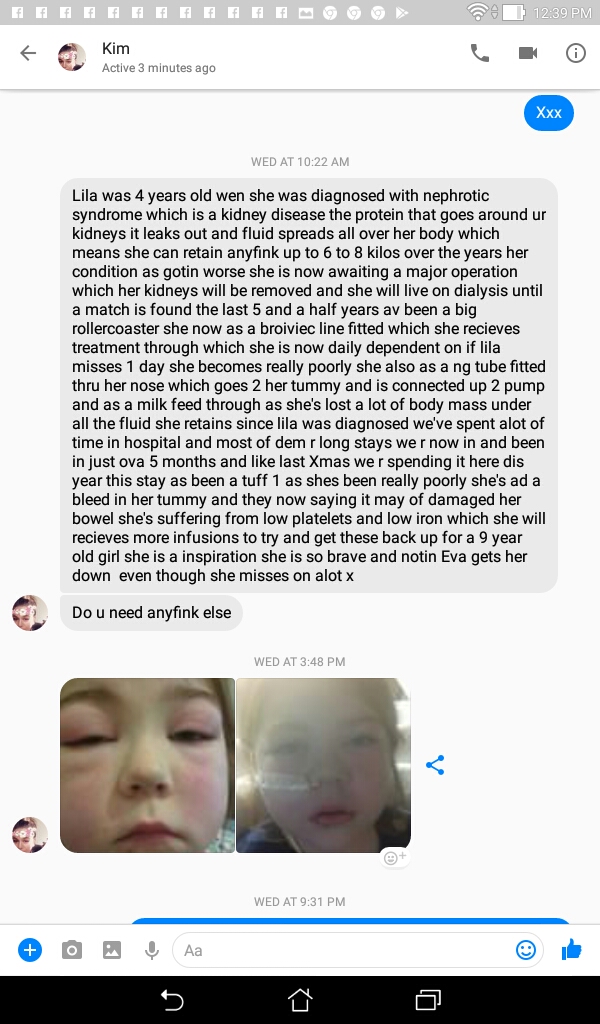This screenshot has height=1024, width=600.
Task: Open conversation info for Kim
Action: (575, 54)
